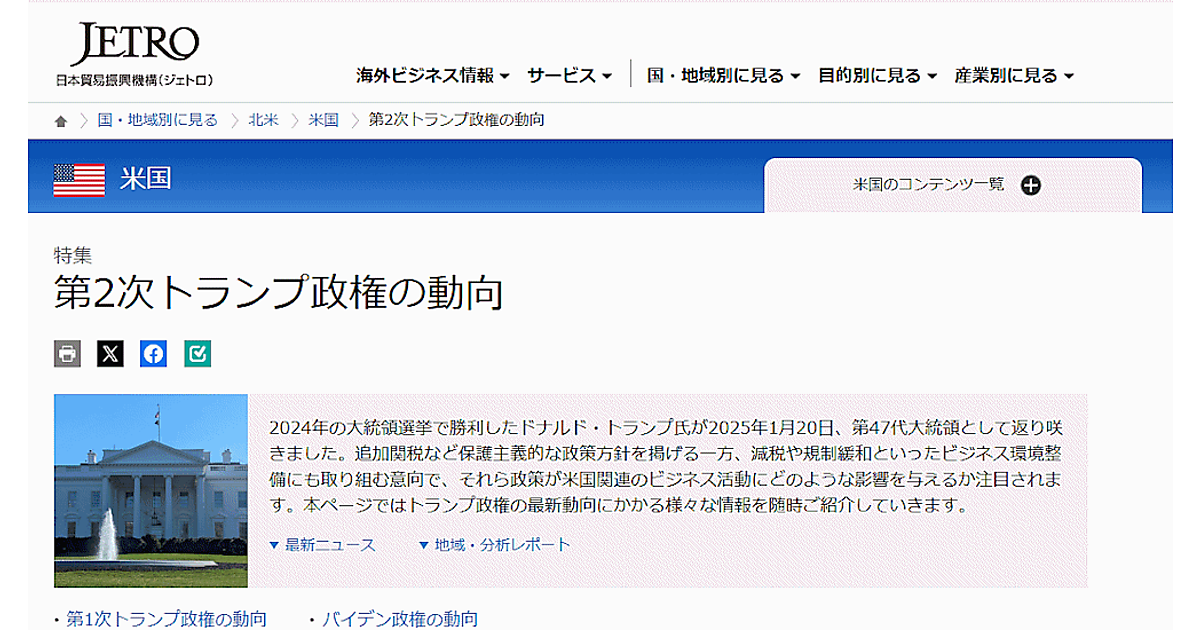Click the White House photo thumbnail

[x=151, y=490]
